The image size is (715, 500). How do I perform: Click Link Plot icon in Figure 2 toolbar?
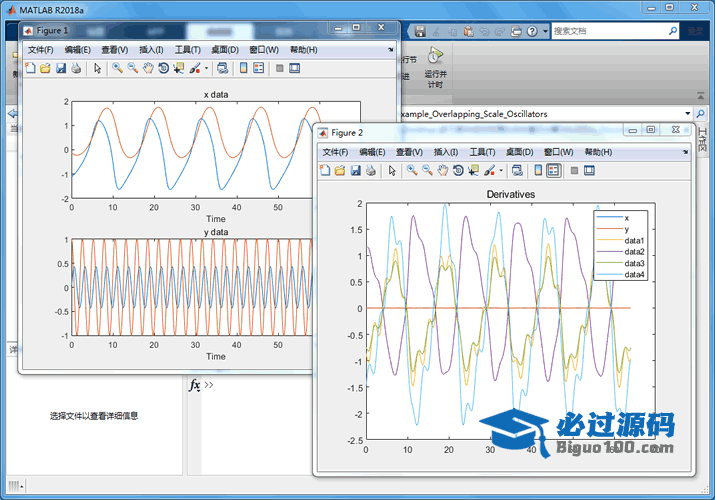point(517,170)
